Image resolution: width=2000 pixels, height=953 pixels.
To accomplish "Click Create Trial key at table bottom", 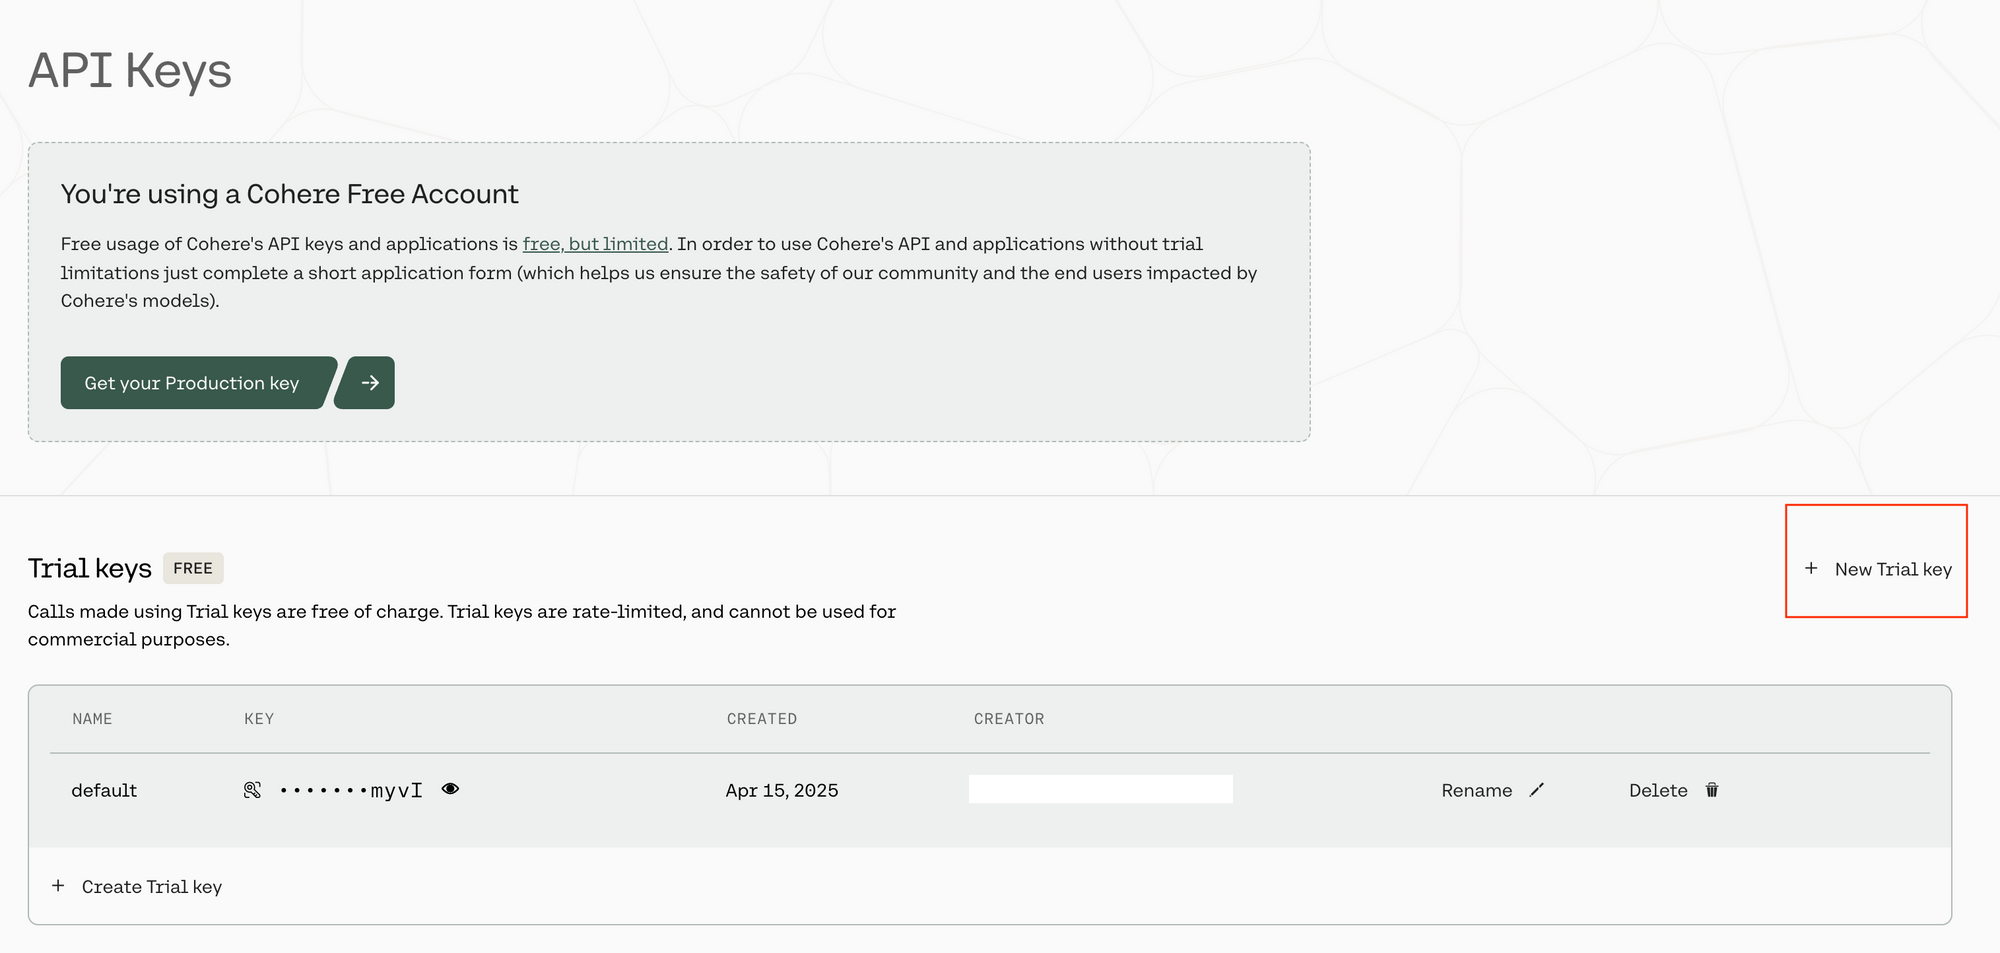I will [137, 887].
